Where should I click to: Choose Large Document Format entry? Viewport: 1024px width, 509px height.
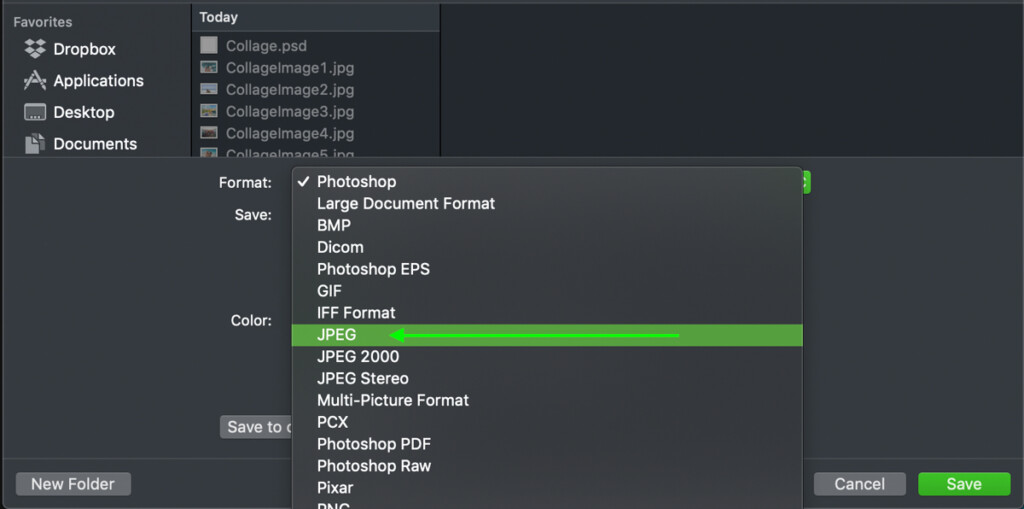(547, 203)
